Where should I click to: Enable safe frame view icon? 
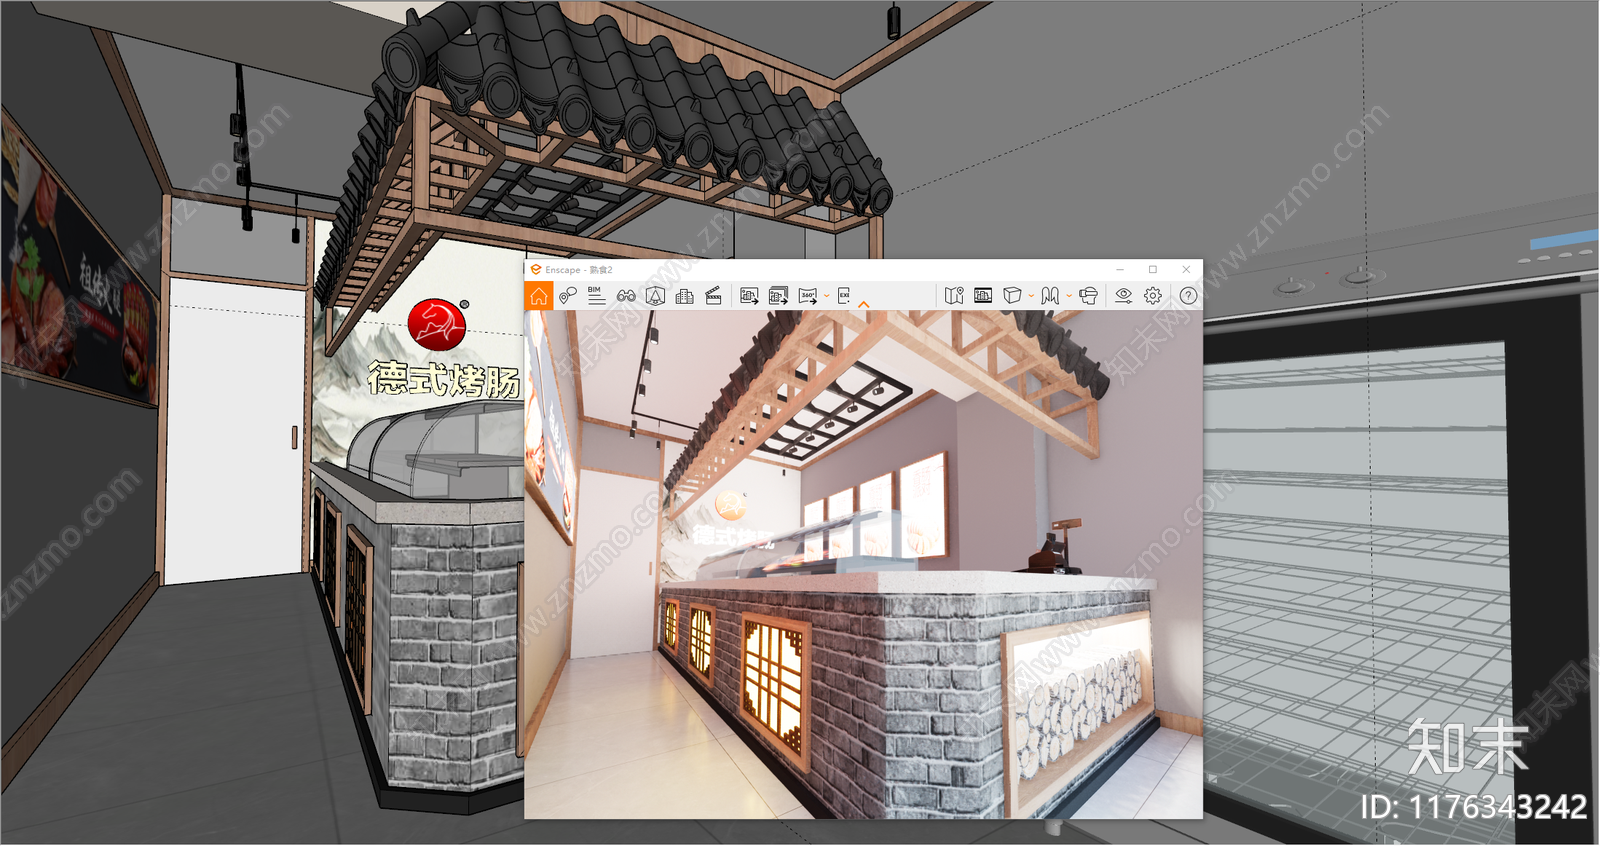pos(655,295)
